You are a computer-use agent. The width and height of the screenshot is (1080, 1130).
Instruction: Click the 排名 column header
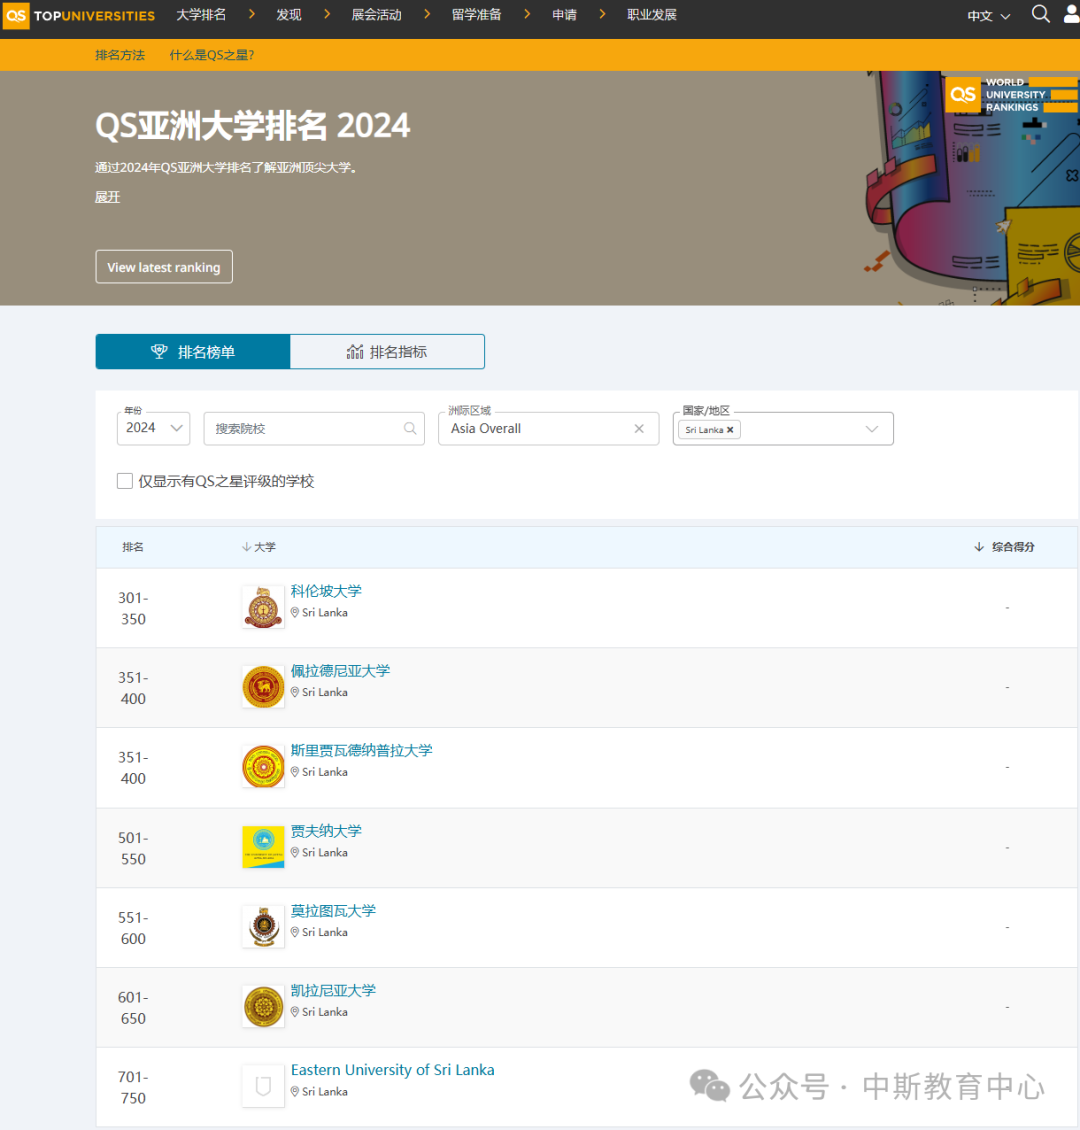coord(133,547)
